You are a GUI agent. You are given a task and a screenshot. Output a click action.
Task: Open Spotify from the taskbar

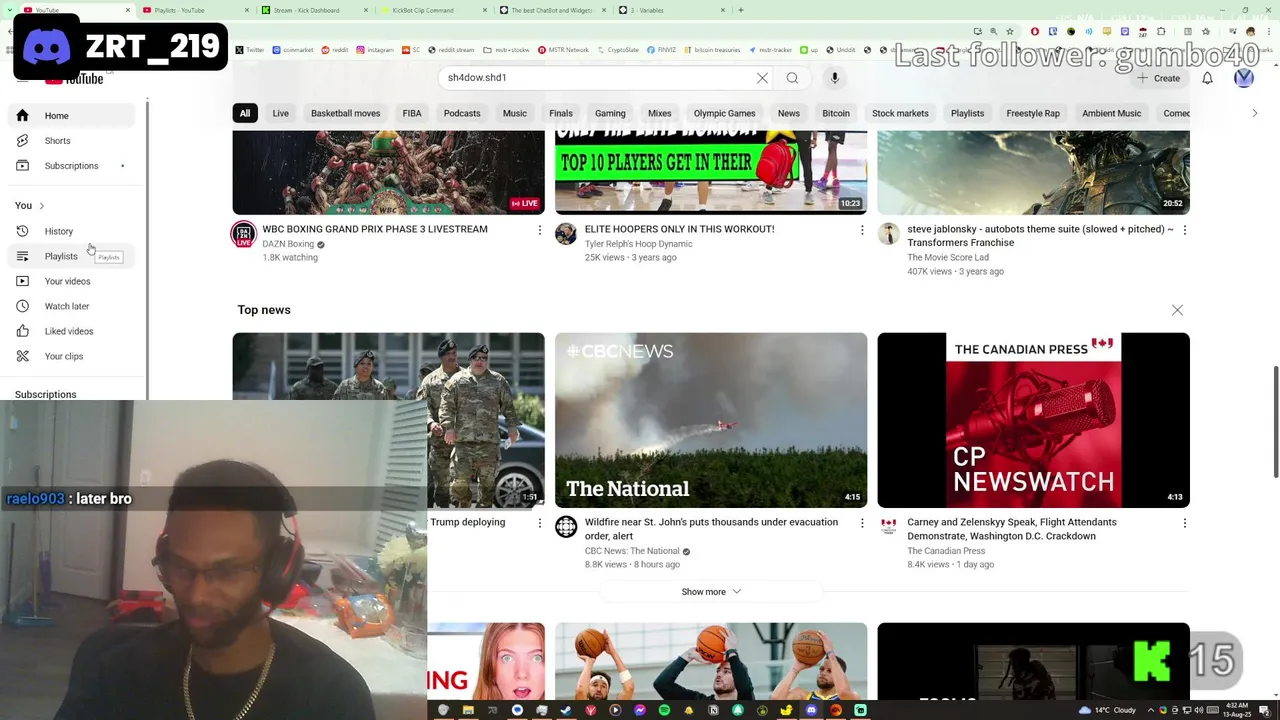(x=664, y=710)
